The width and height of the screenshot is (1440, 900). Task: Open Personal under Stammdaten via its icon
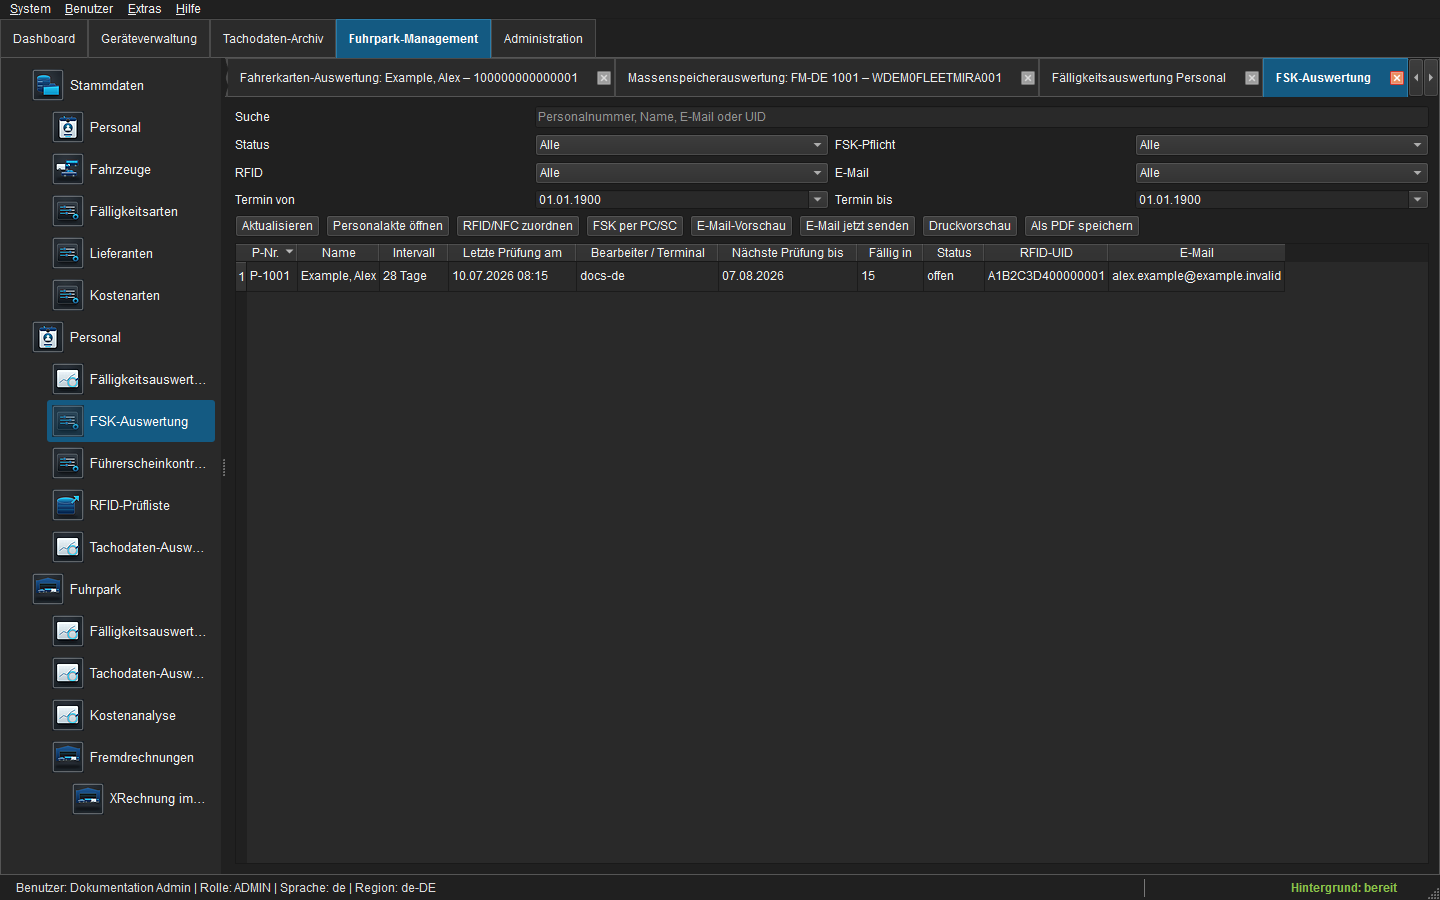coord(68,127)
